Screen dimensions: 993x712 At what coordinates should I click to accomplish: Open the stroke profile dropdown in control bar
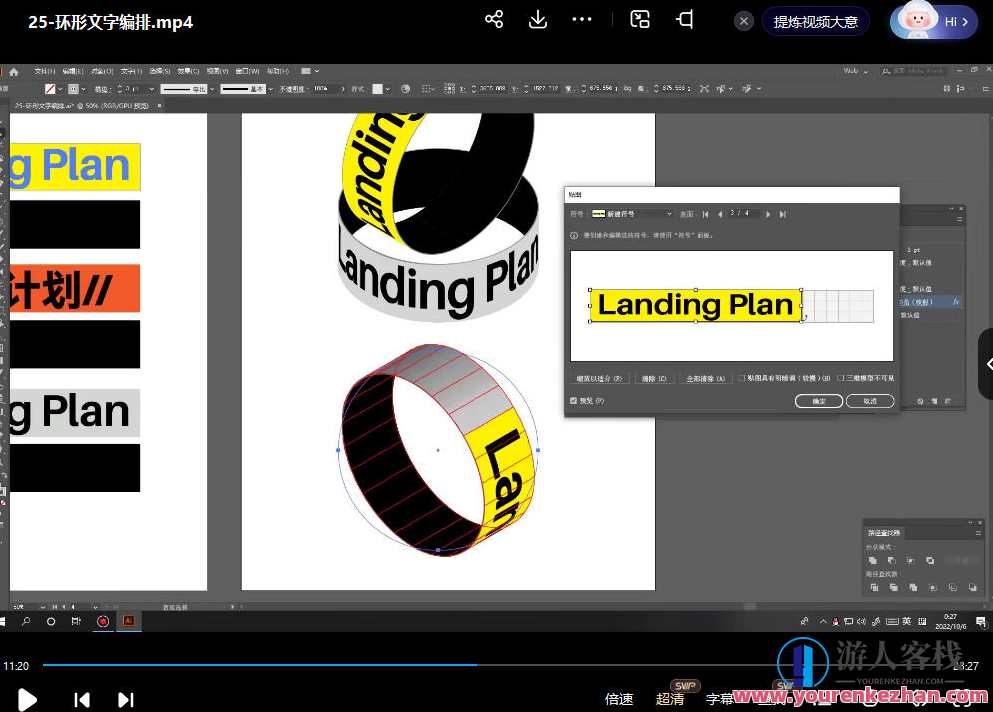pyautogui.click(x=210, y=89)
